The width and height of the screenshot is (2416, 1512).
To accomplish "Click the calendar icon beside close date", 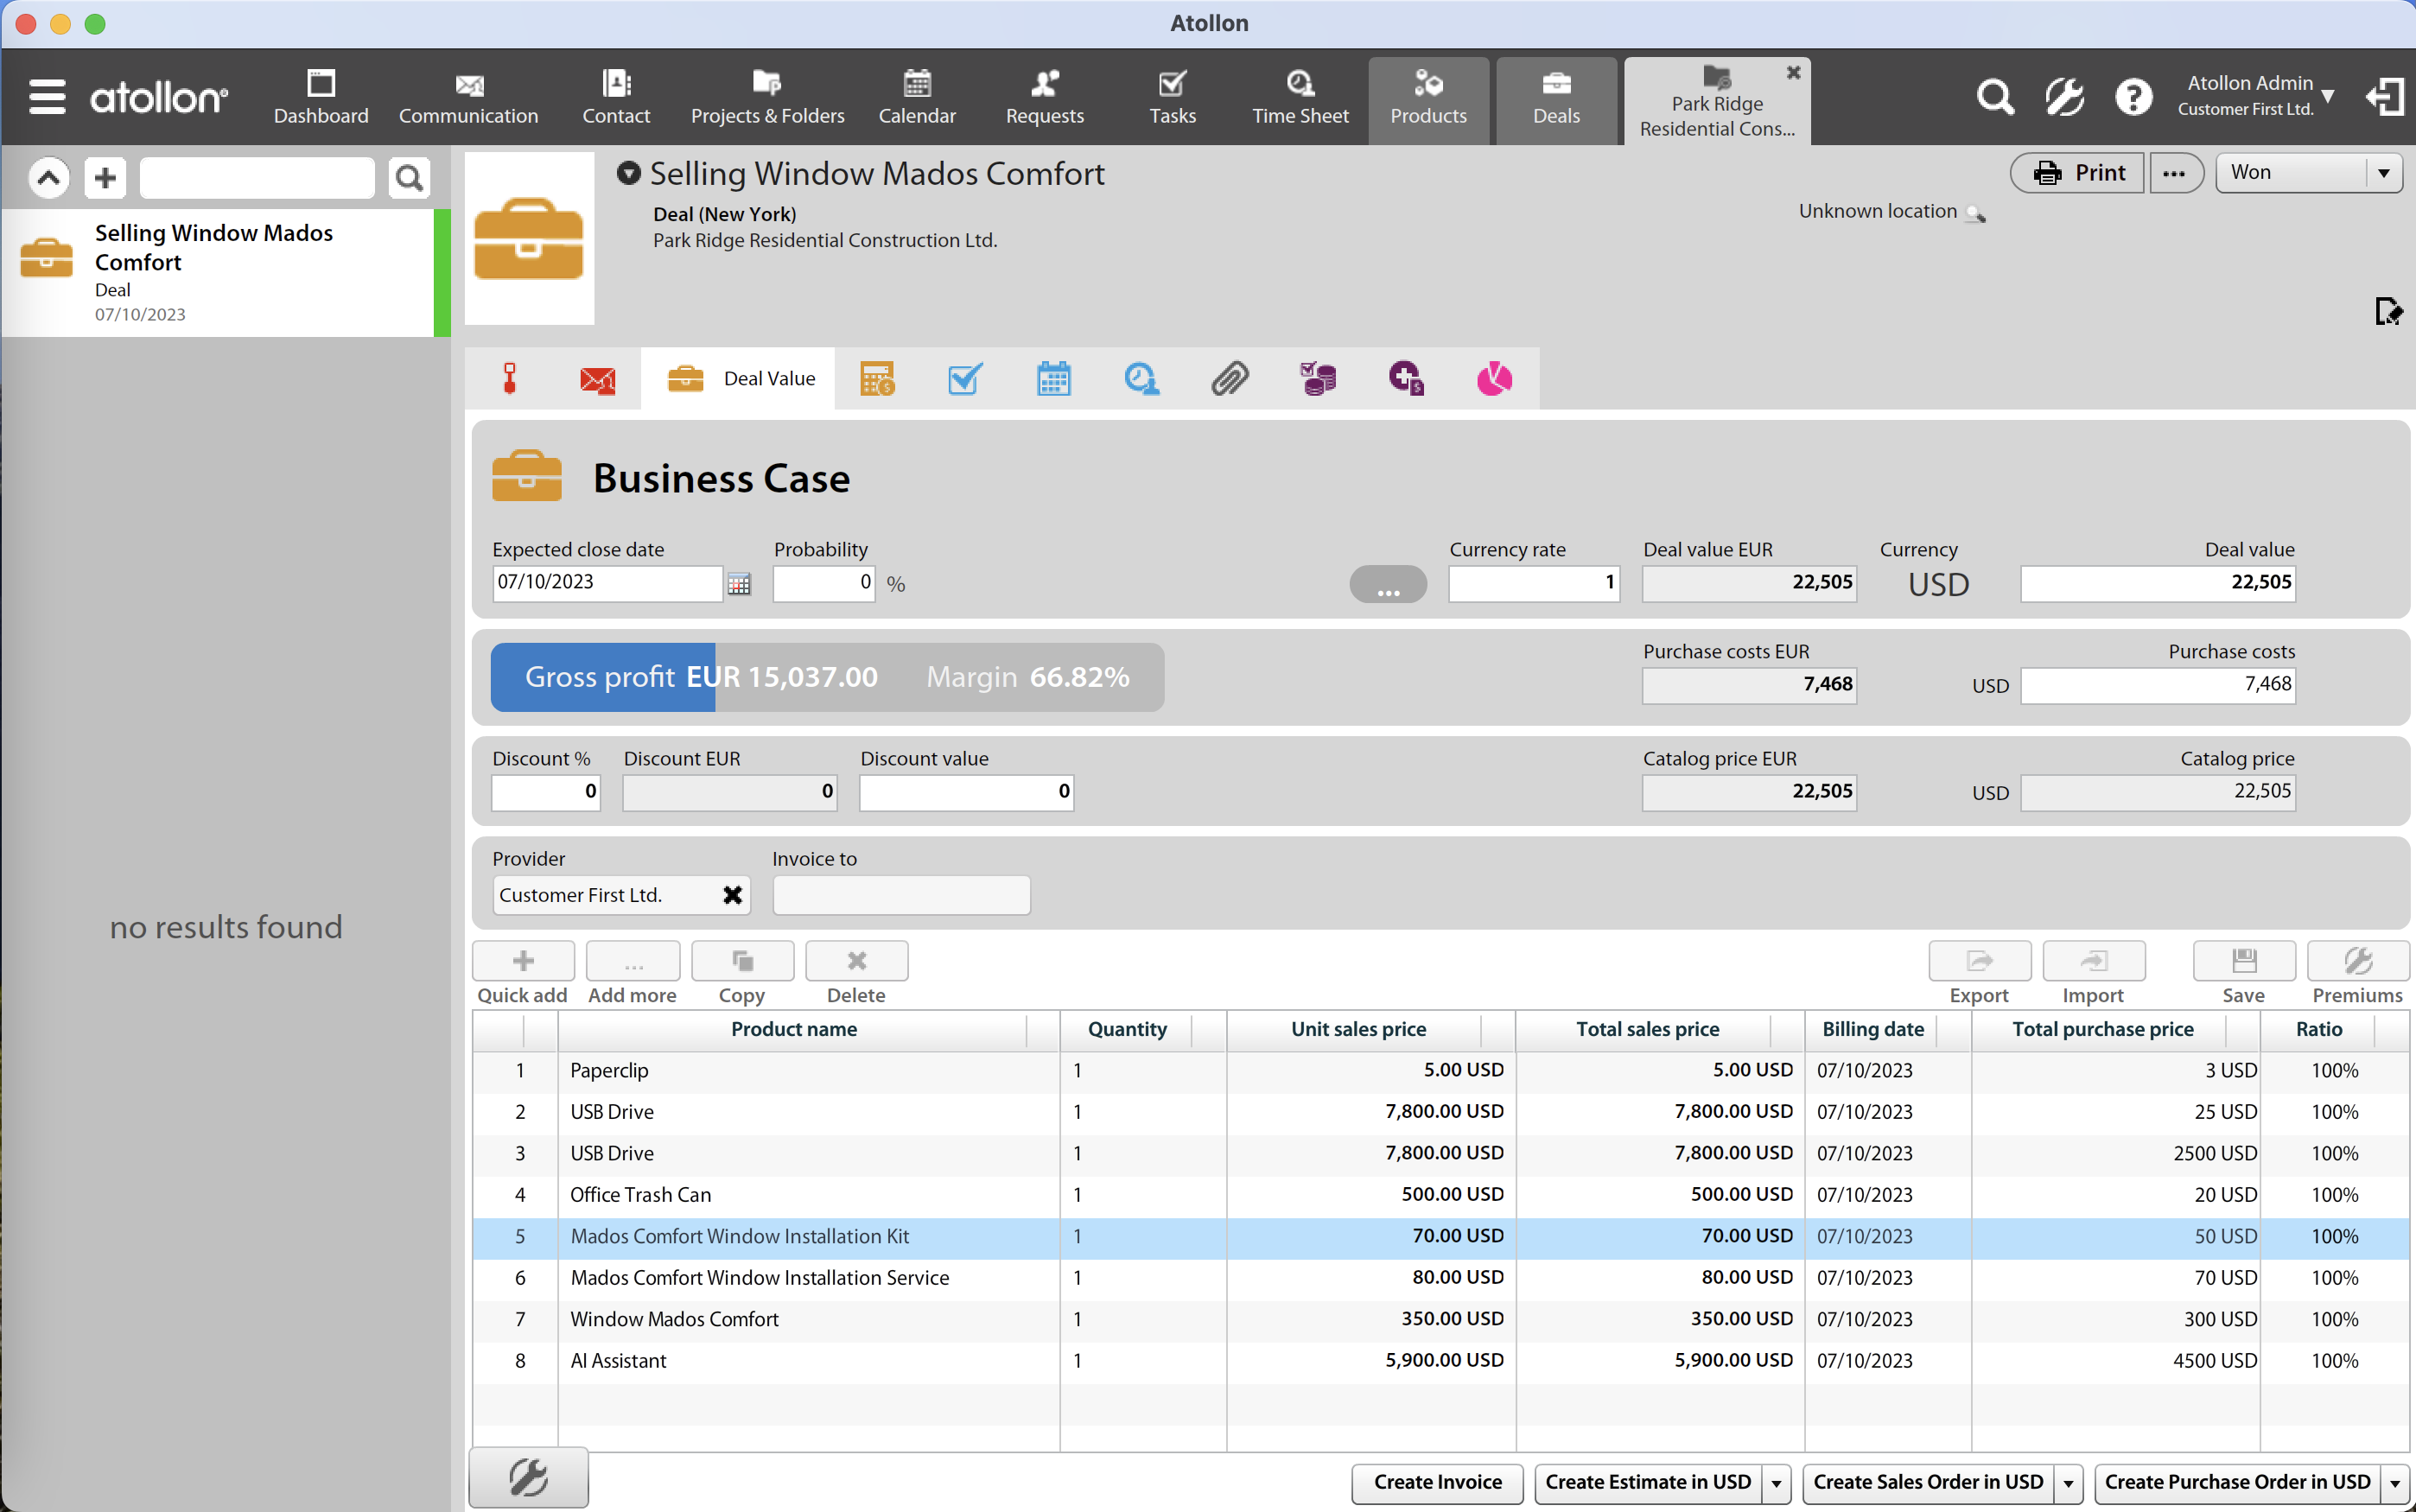I will (739, 584).
